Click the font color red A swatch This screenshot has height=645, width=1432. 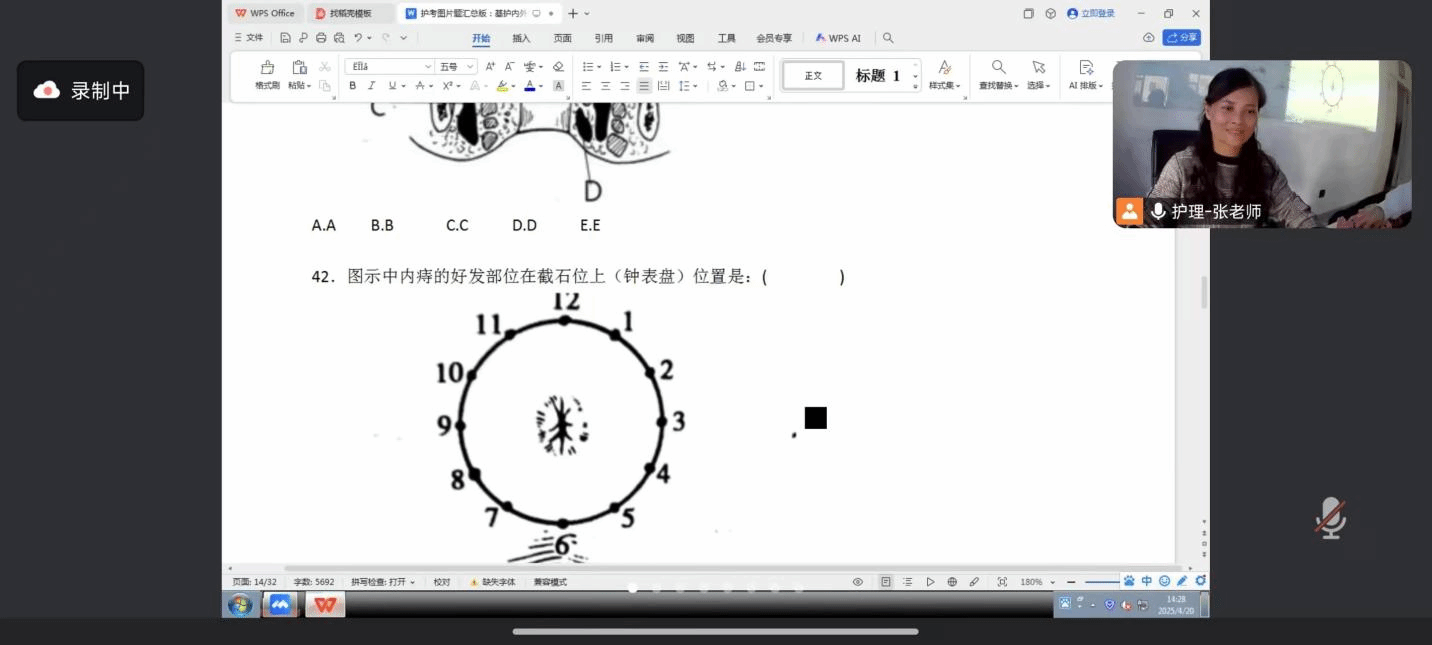point(529,86)
